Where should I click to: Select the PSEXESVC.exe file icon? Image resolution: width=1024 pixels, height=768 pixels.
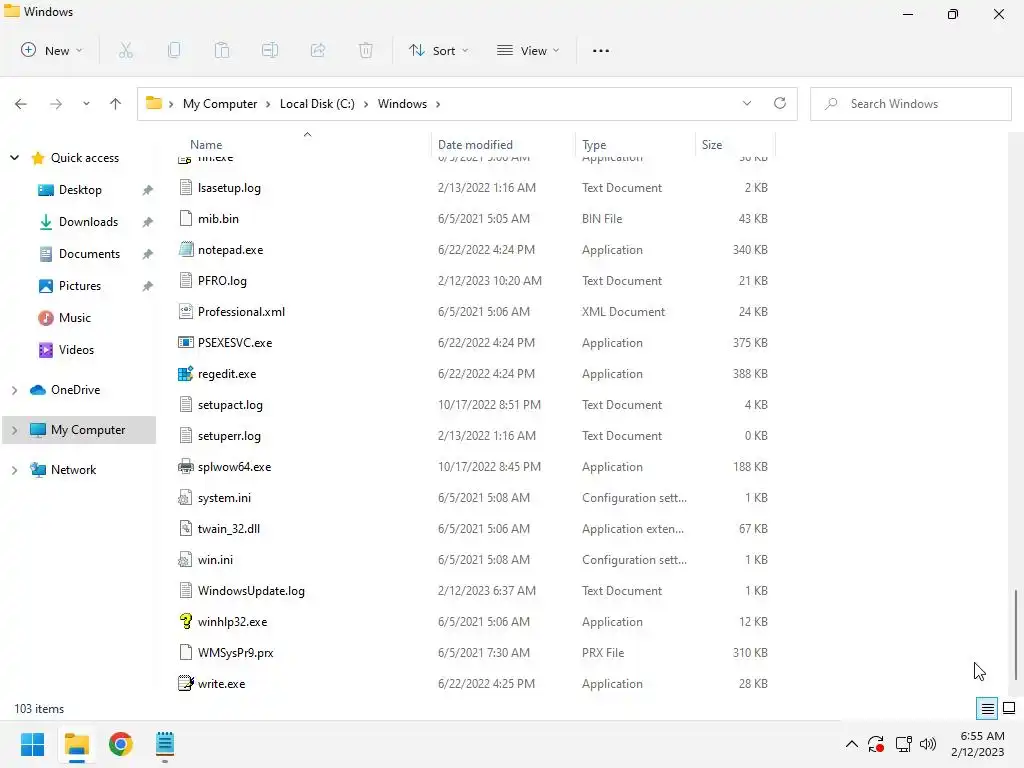click(186, 342)
